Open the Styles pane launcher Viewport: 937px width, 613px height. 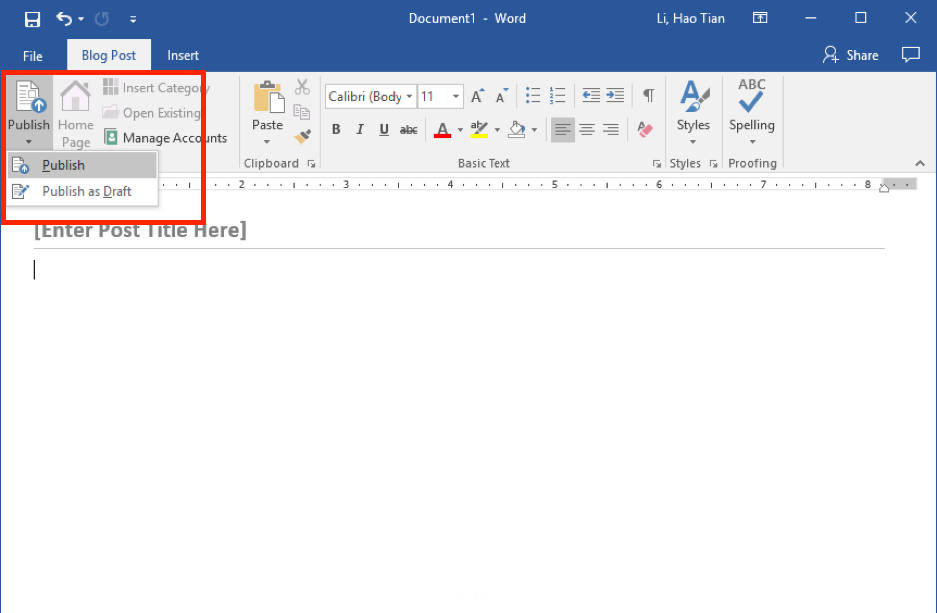tap(714, 164)
